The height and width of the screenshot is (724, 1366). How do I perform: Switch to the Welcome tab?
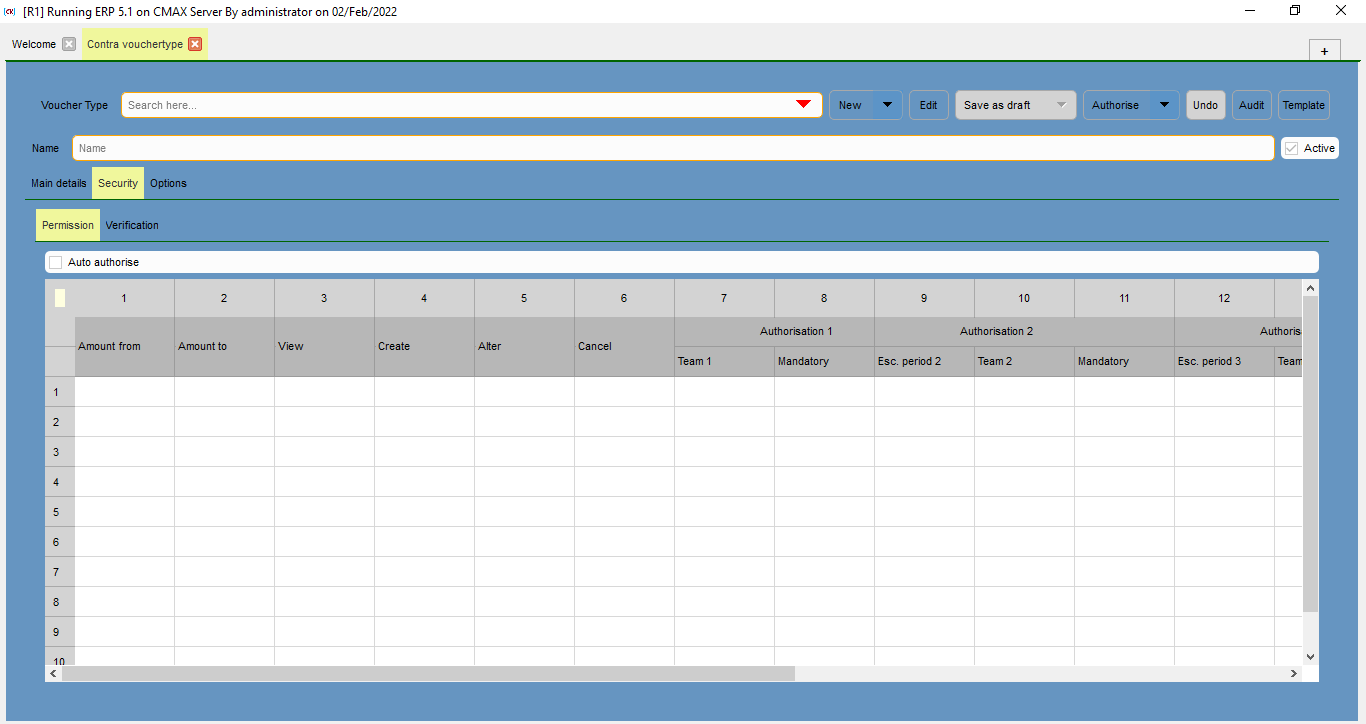click(34, 44)
